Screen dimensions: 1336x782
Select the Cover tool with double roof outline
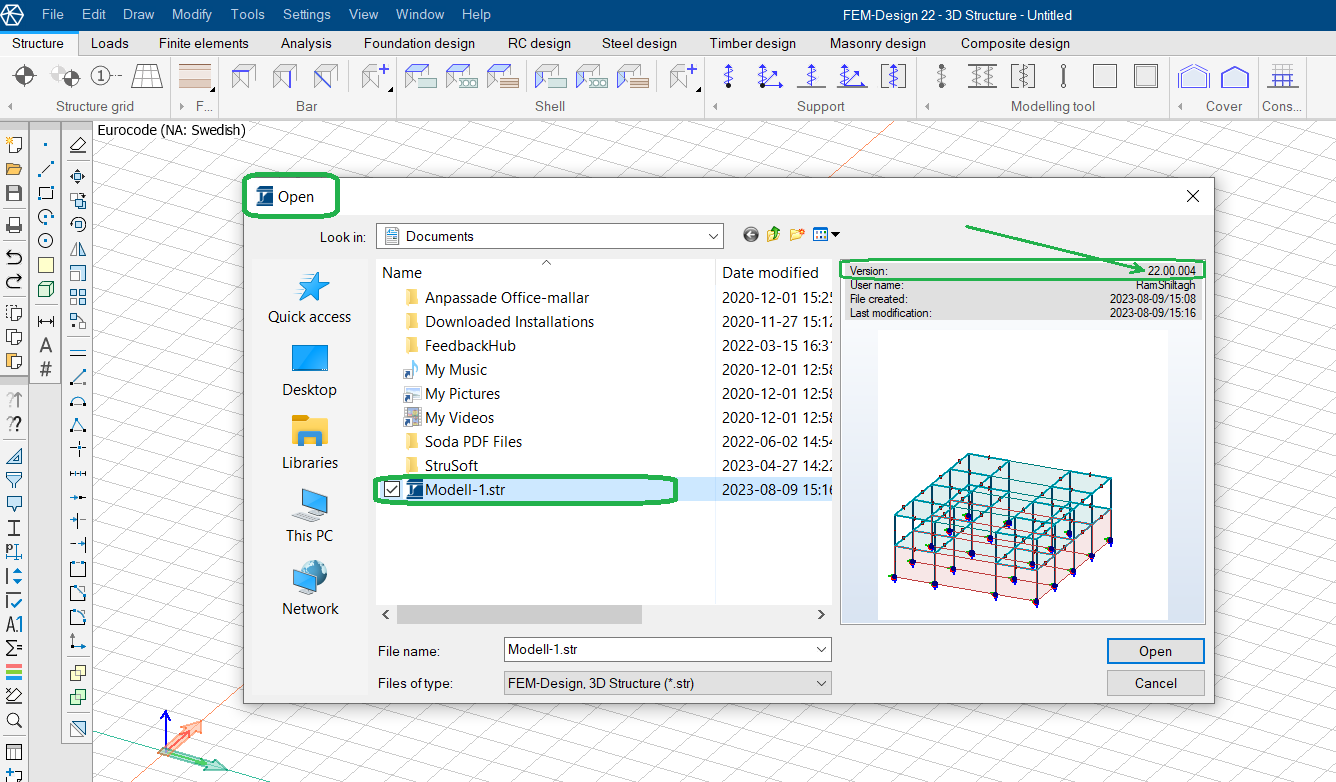(1193, 76)
